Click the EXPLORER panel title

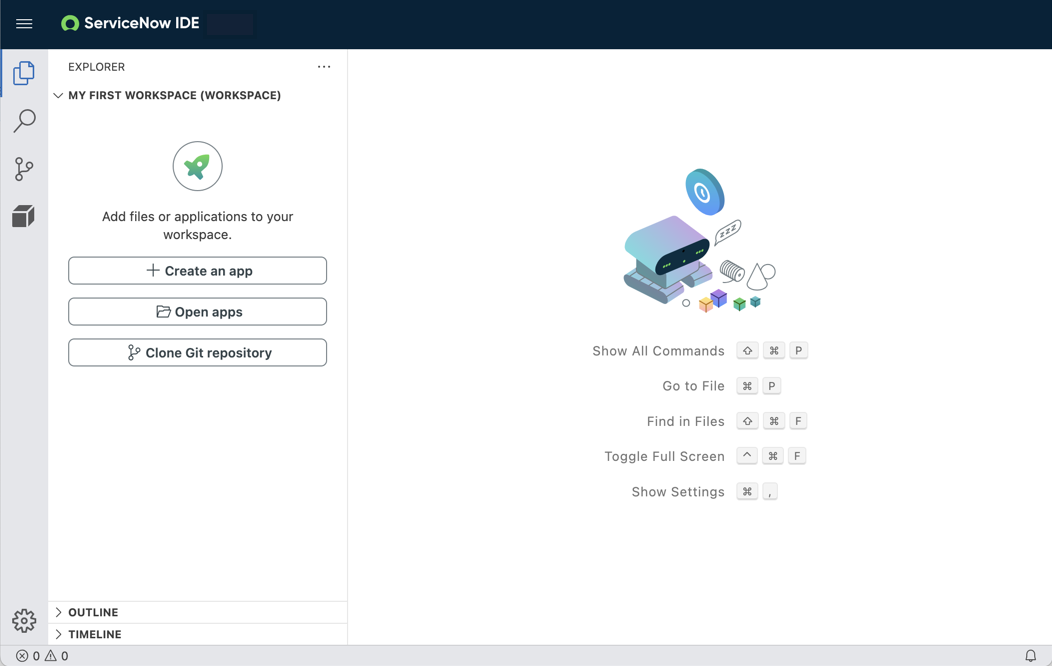click(x=97, y=67)
